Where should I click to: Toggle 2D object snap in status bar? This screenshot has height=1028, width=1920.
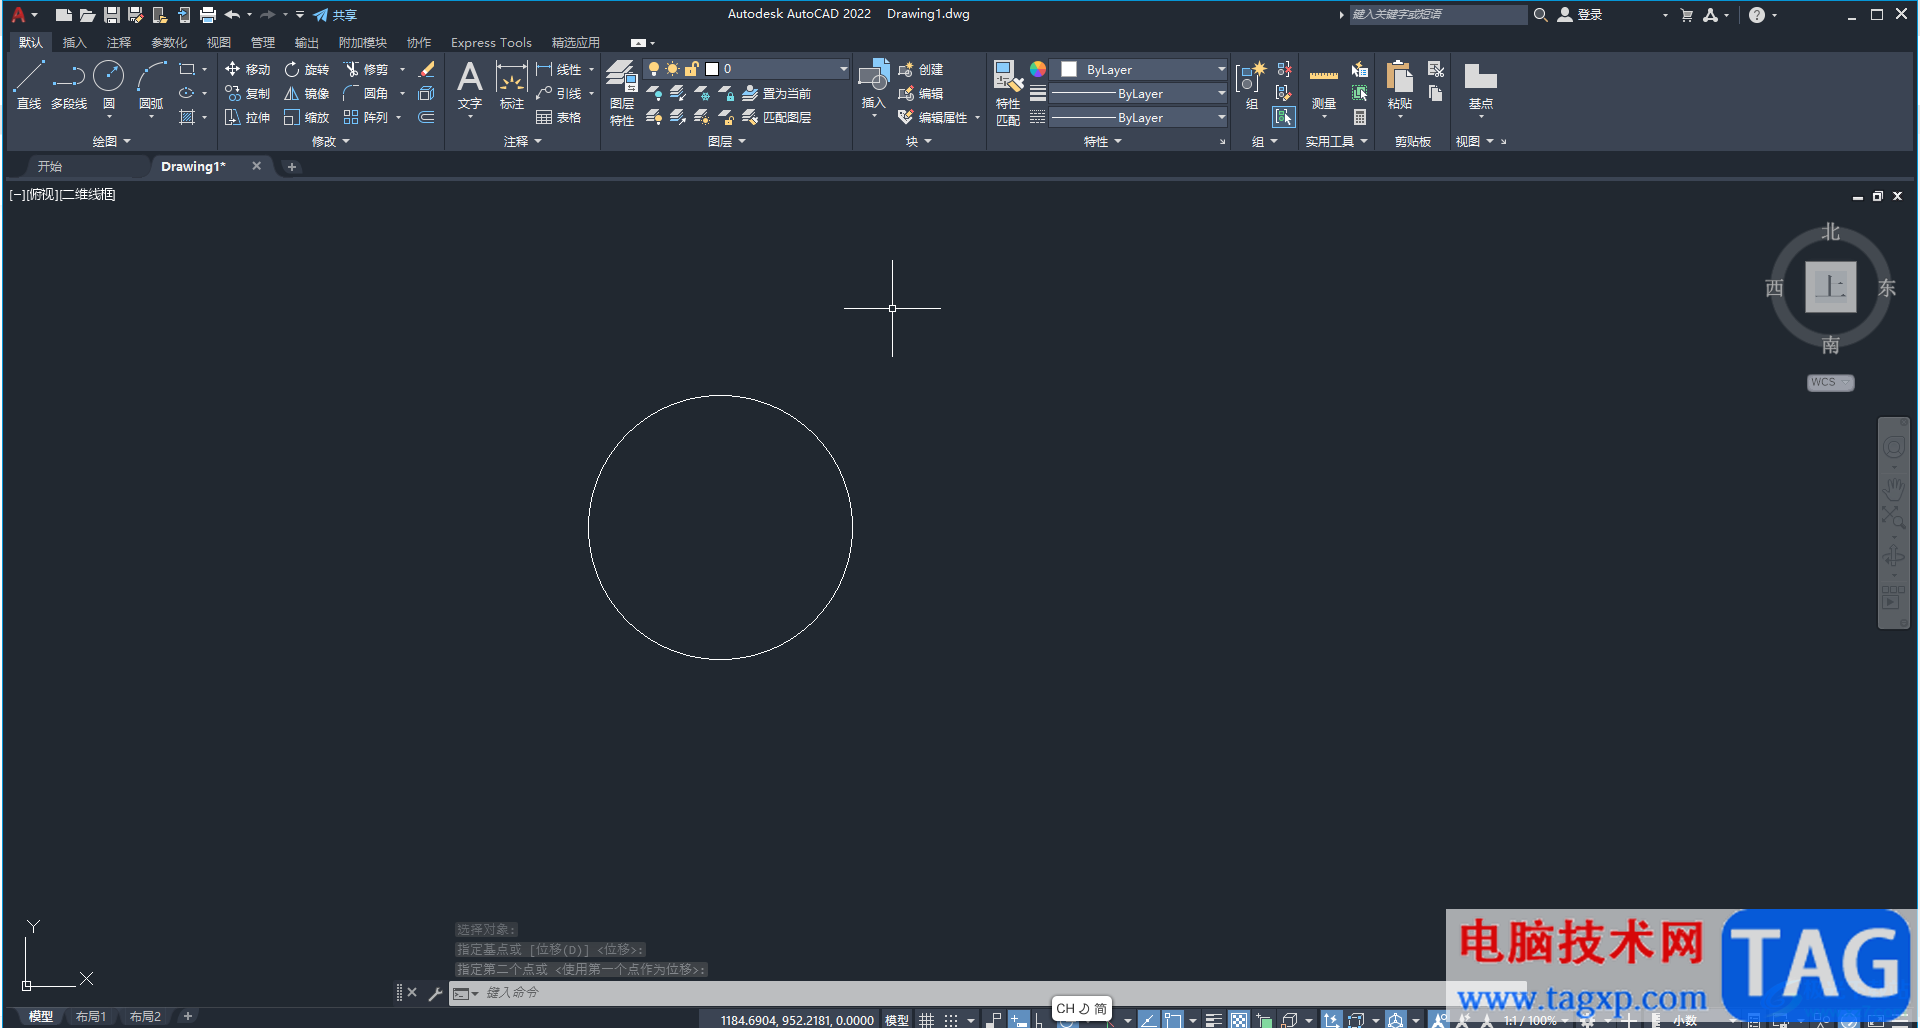pyautogui.click(x=1172, y=1020)
